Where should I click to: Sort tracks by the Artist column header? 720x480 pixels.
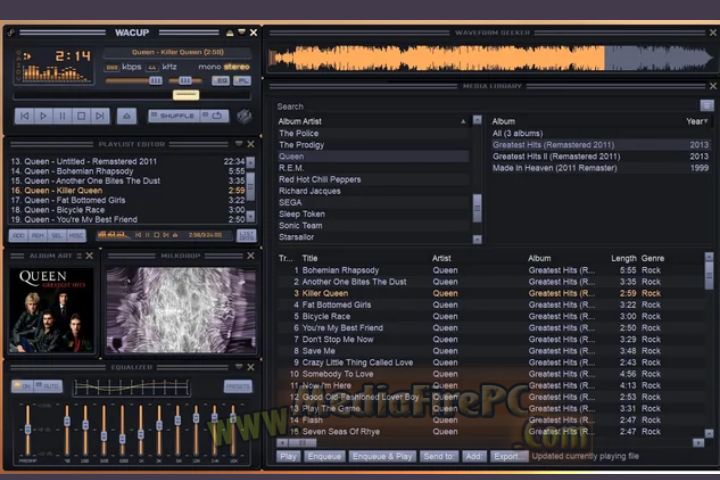(x=441, y=258)
